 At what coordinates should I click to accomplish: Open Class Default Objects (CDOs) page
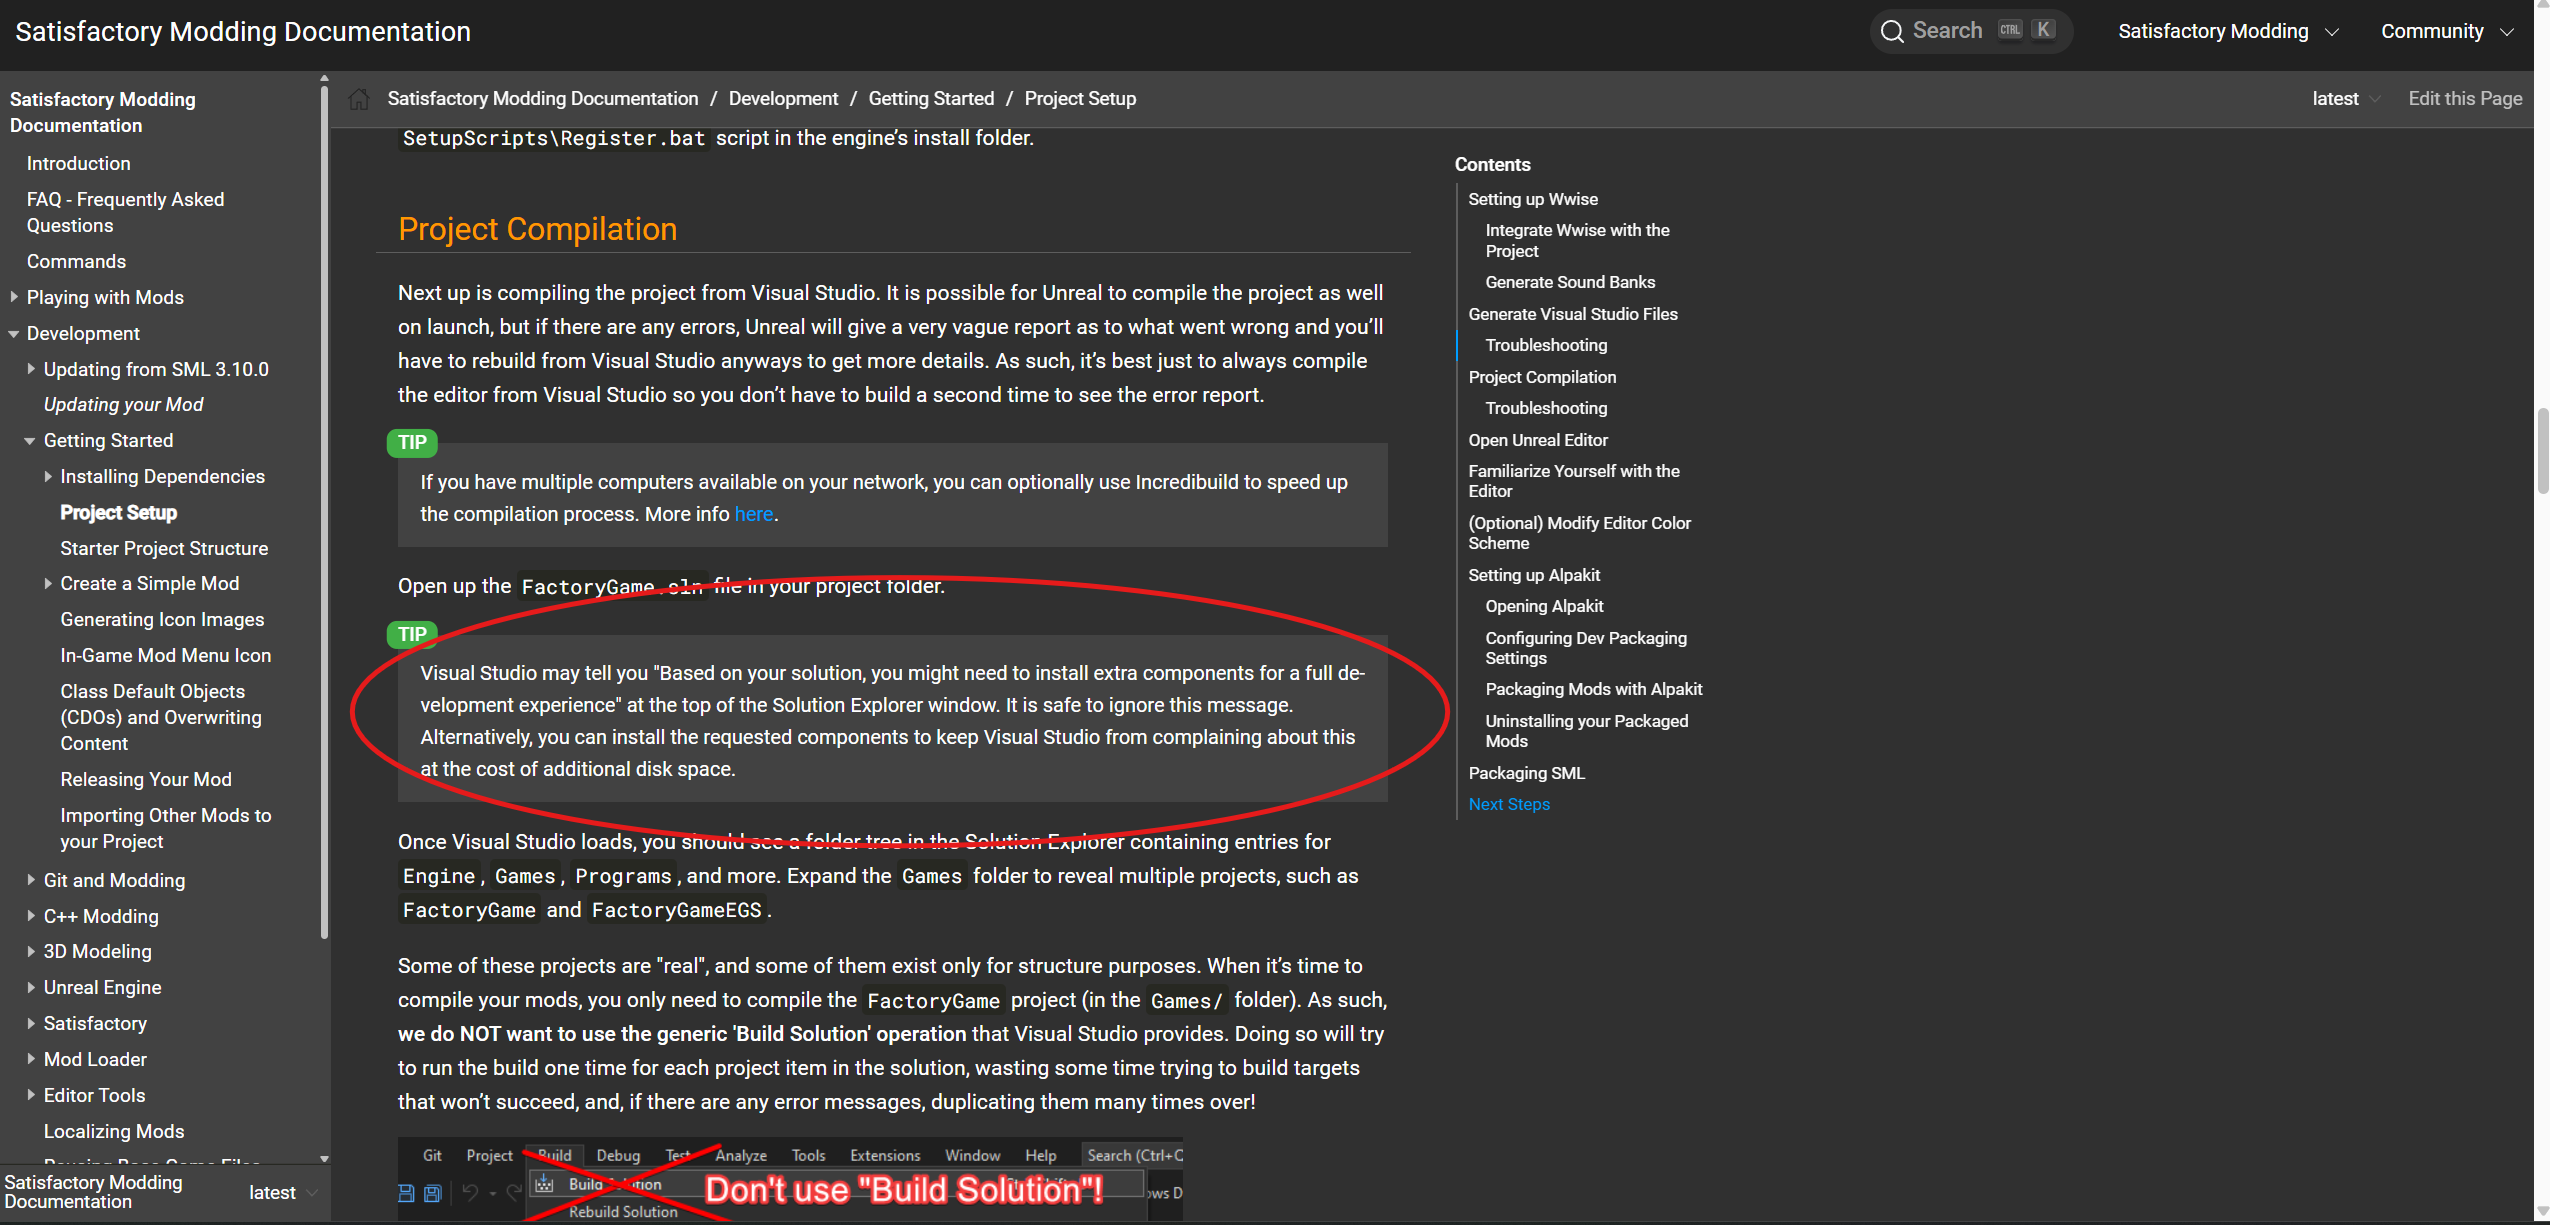(160, 717)
